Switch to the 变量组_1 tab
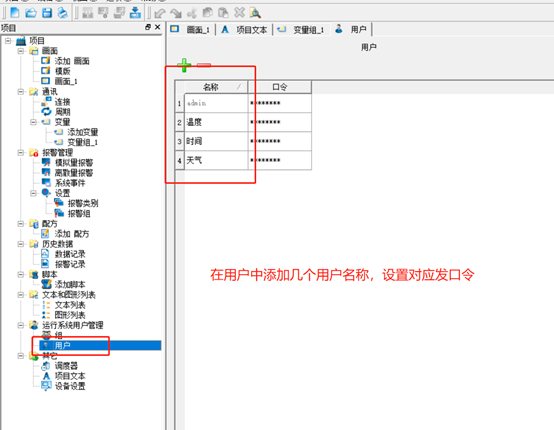Image resolution: width=554 pixels, height=430 pixels. coord(301,30)
